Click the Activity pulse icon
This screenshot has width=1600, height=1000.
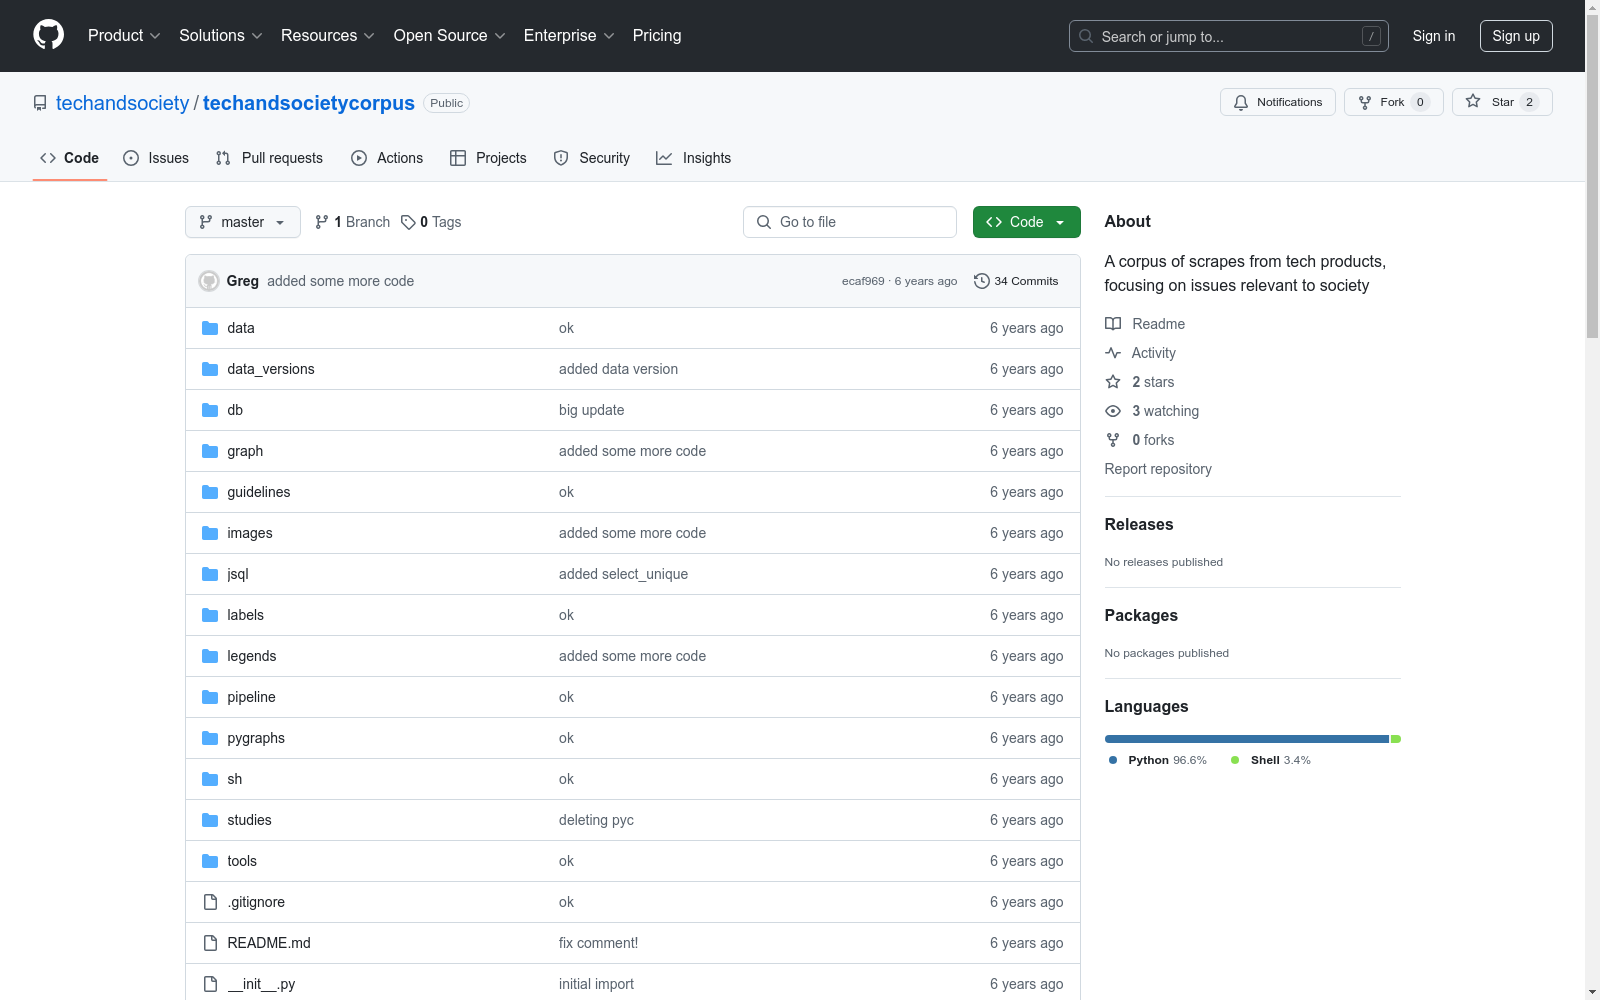(1113, 353)
